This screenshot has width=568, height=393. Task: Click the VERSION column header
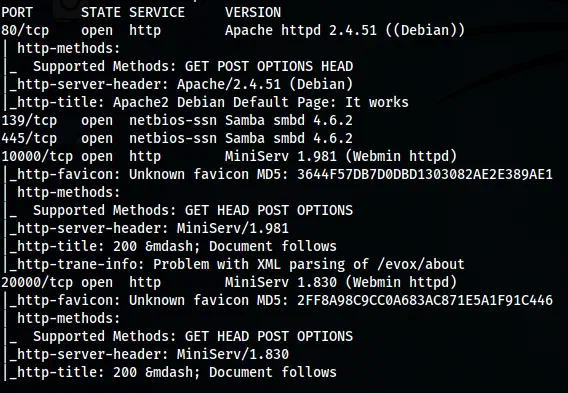253,13
